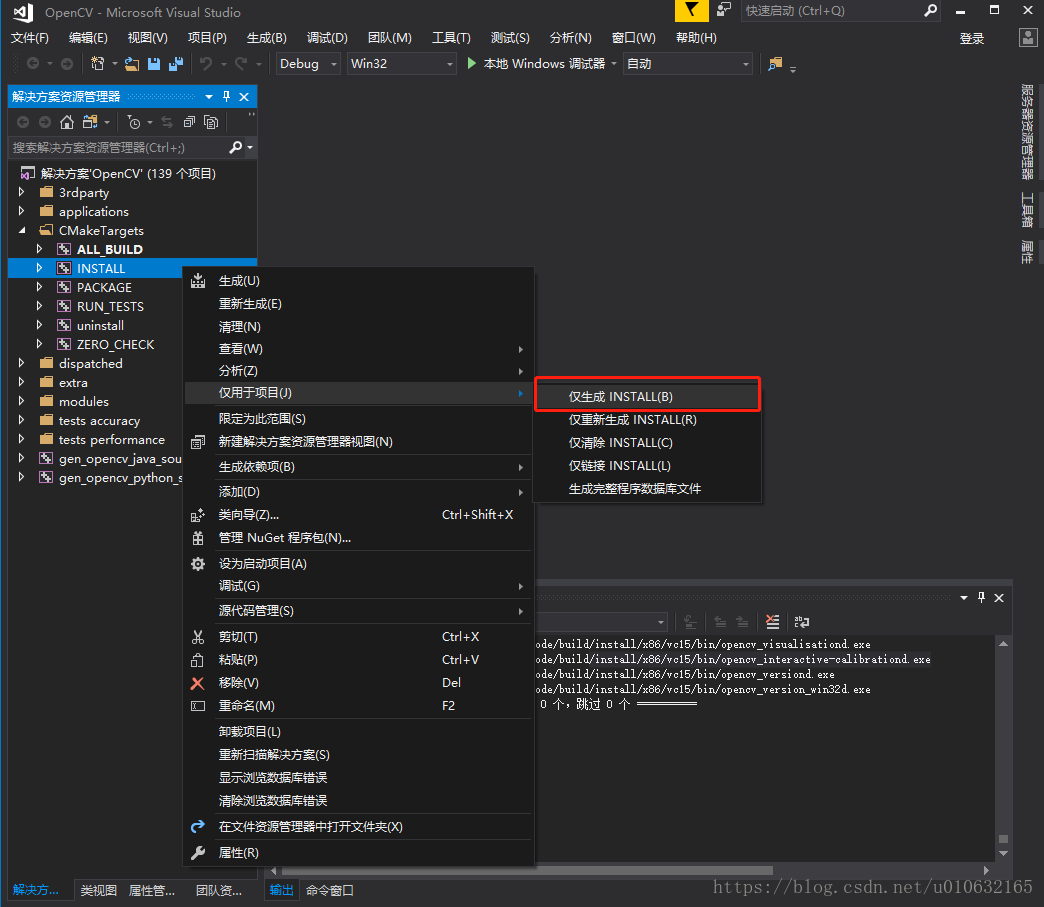Choose 仅清除 INSTALL(C)

coord(647,443)
